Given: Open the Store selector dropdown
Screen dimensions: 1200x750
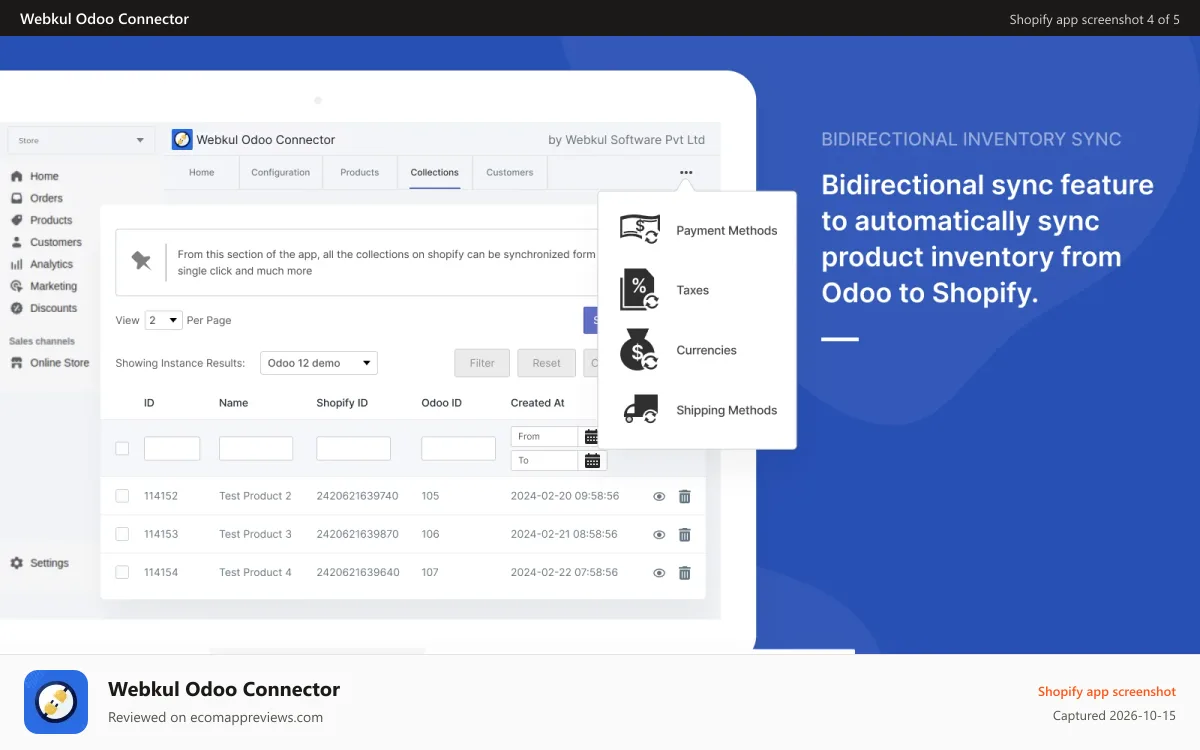Looking at the screenshot, I should point(81,141).
